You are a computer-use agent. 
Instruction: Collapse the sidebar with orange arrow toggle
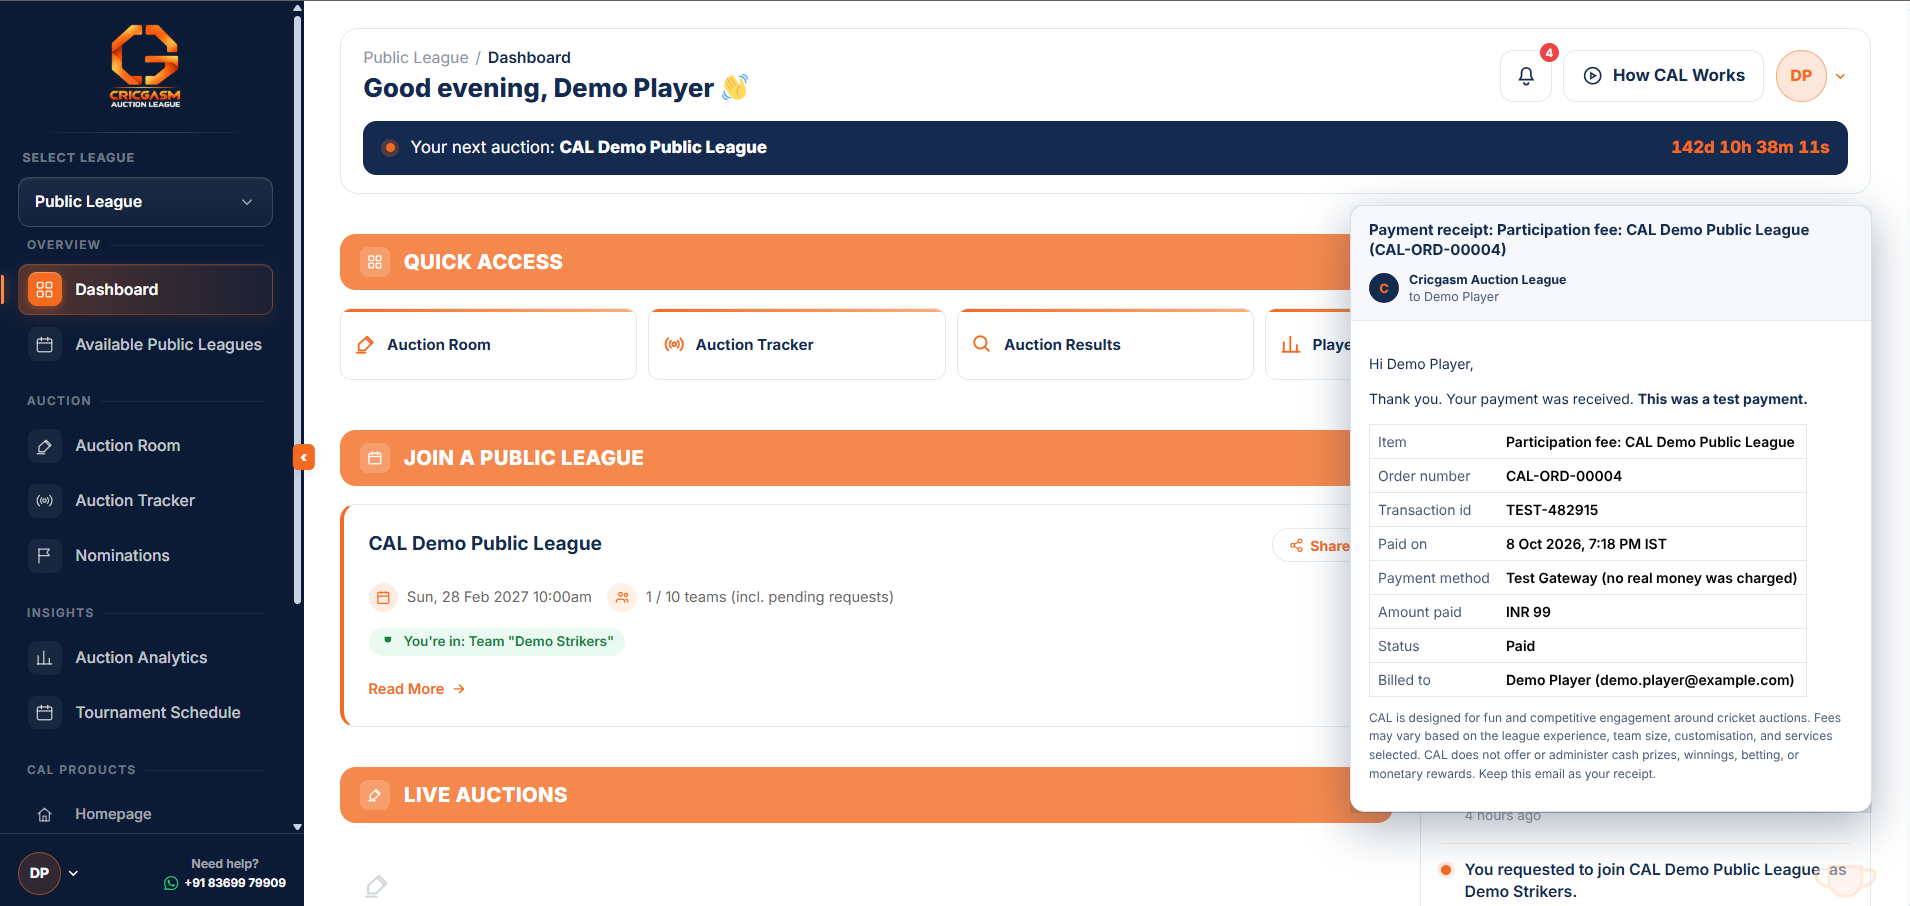(x=304, y=457)
